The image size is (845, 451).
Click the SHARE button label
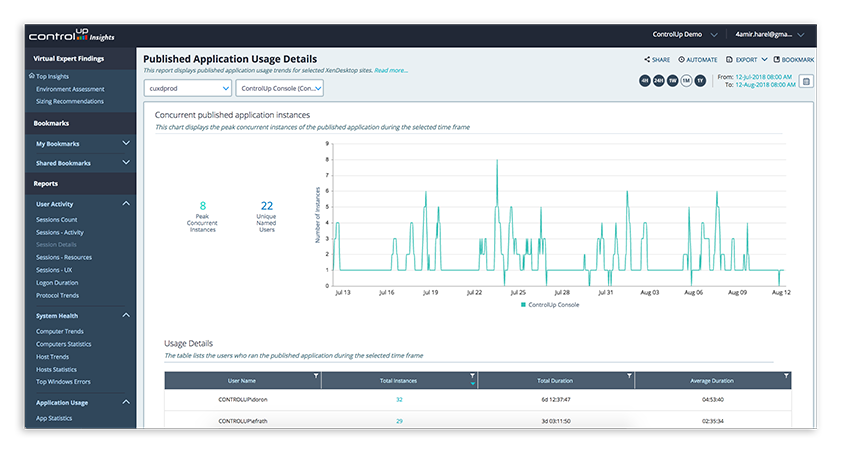(x=661, y=60)
